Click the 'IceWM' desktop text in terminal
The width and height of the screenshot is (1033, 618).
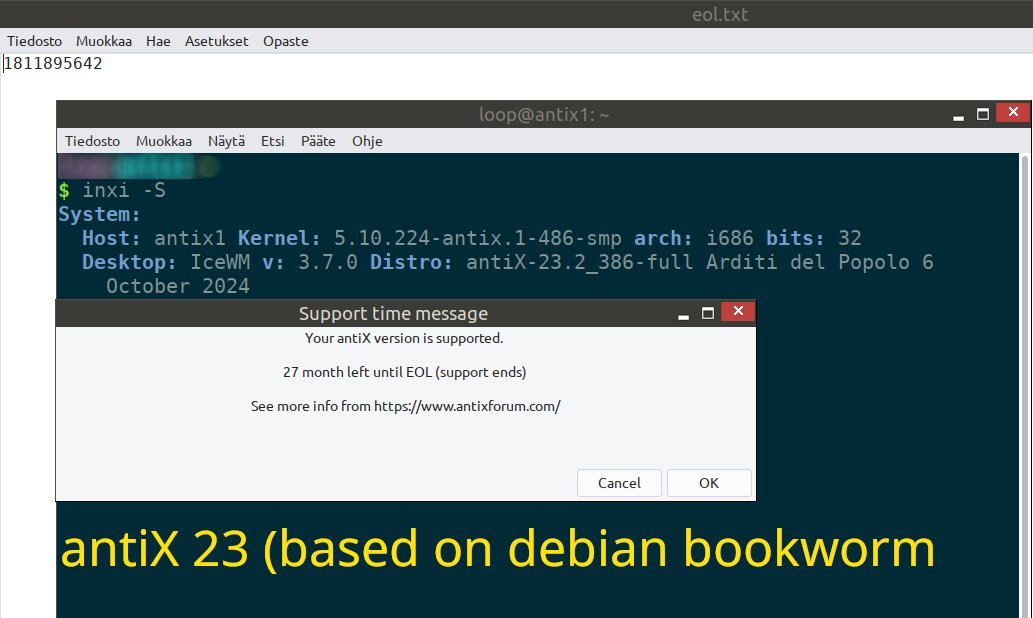tap(220, 262)
